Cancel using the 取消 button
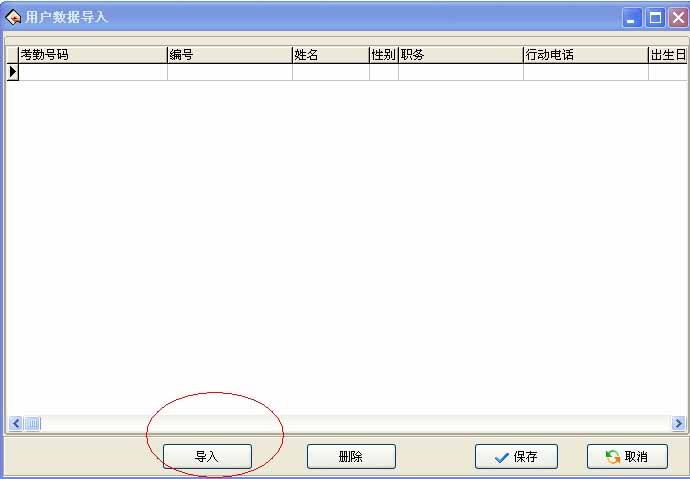Image resolution: width=690 pixels, height=479 pixels. [627, 456]
